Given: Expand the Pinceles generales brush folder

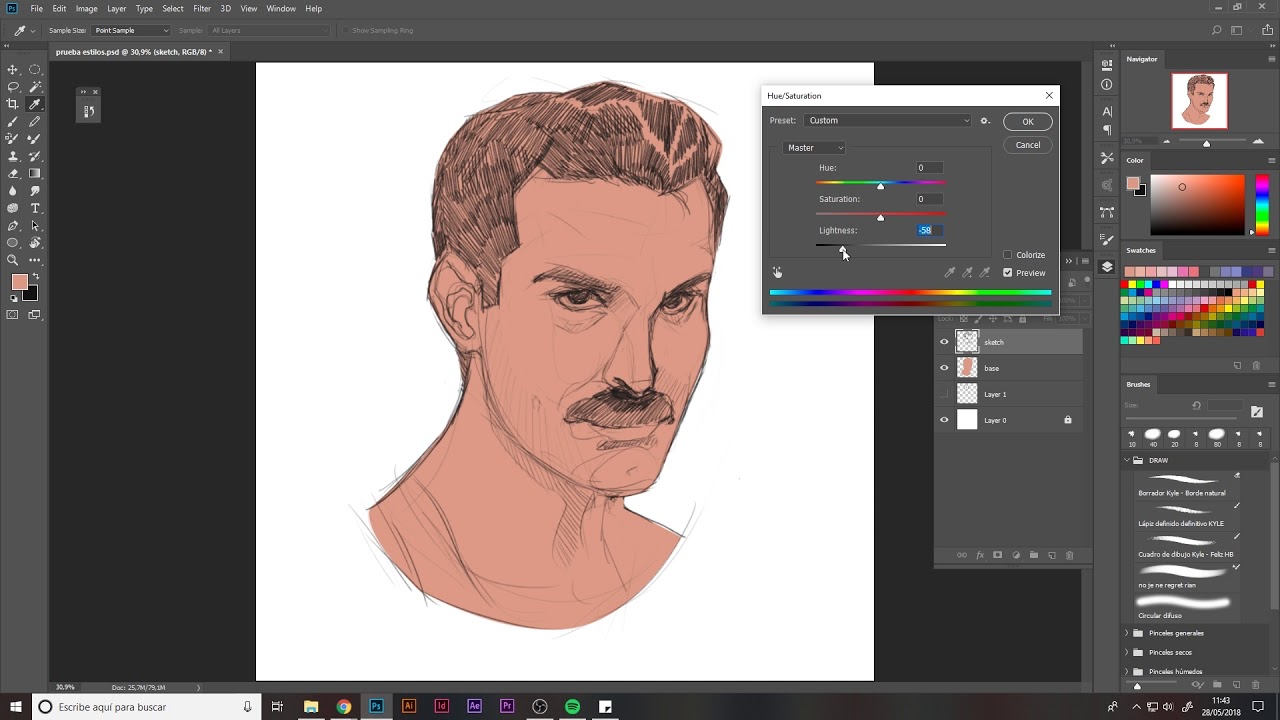Looking at the screenshot, I should click(x=1127, y=633).
